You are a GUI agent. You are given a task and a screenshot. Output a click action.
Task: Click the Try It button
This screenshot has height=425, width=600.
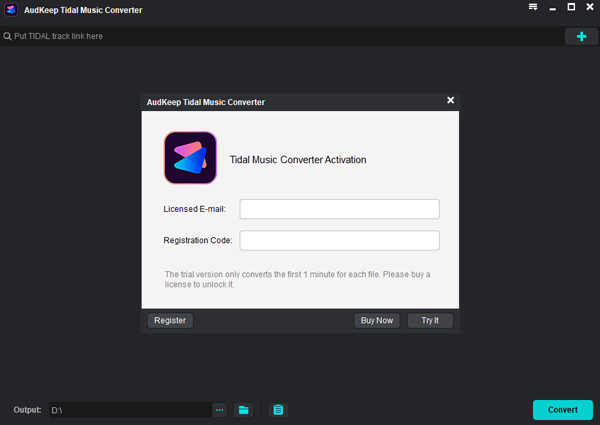(x=430, y=321)
